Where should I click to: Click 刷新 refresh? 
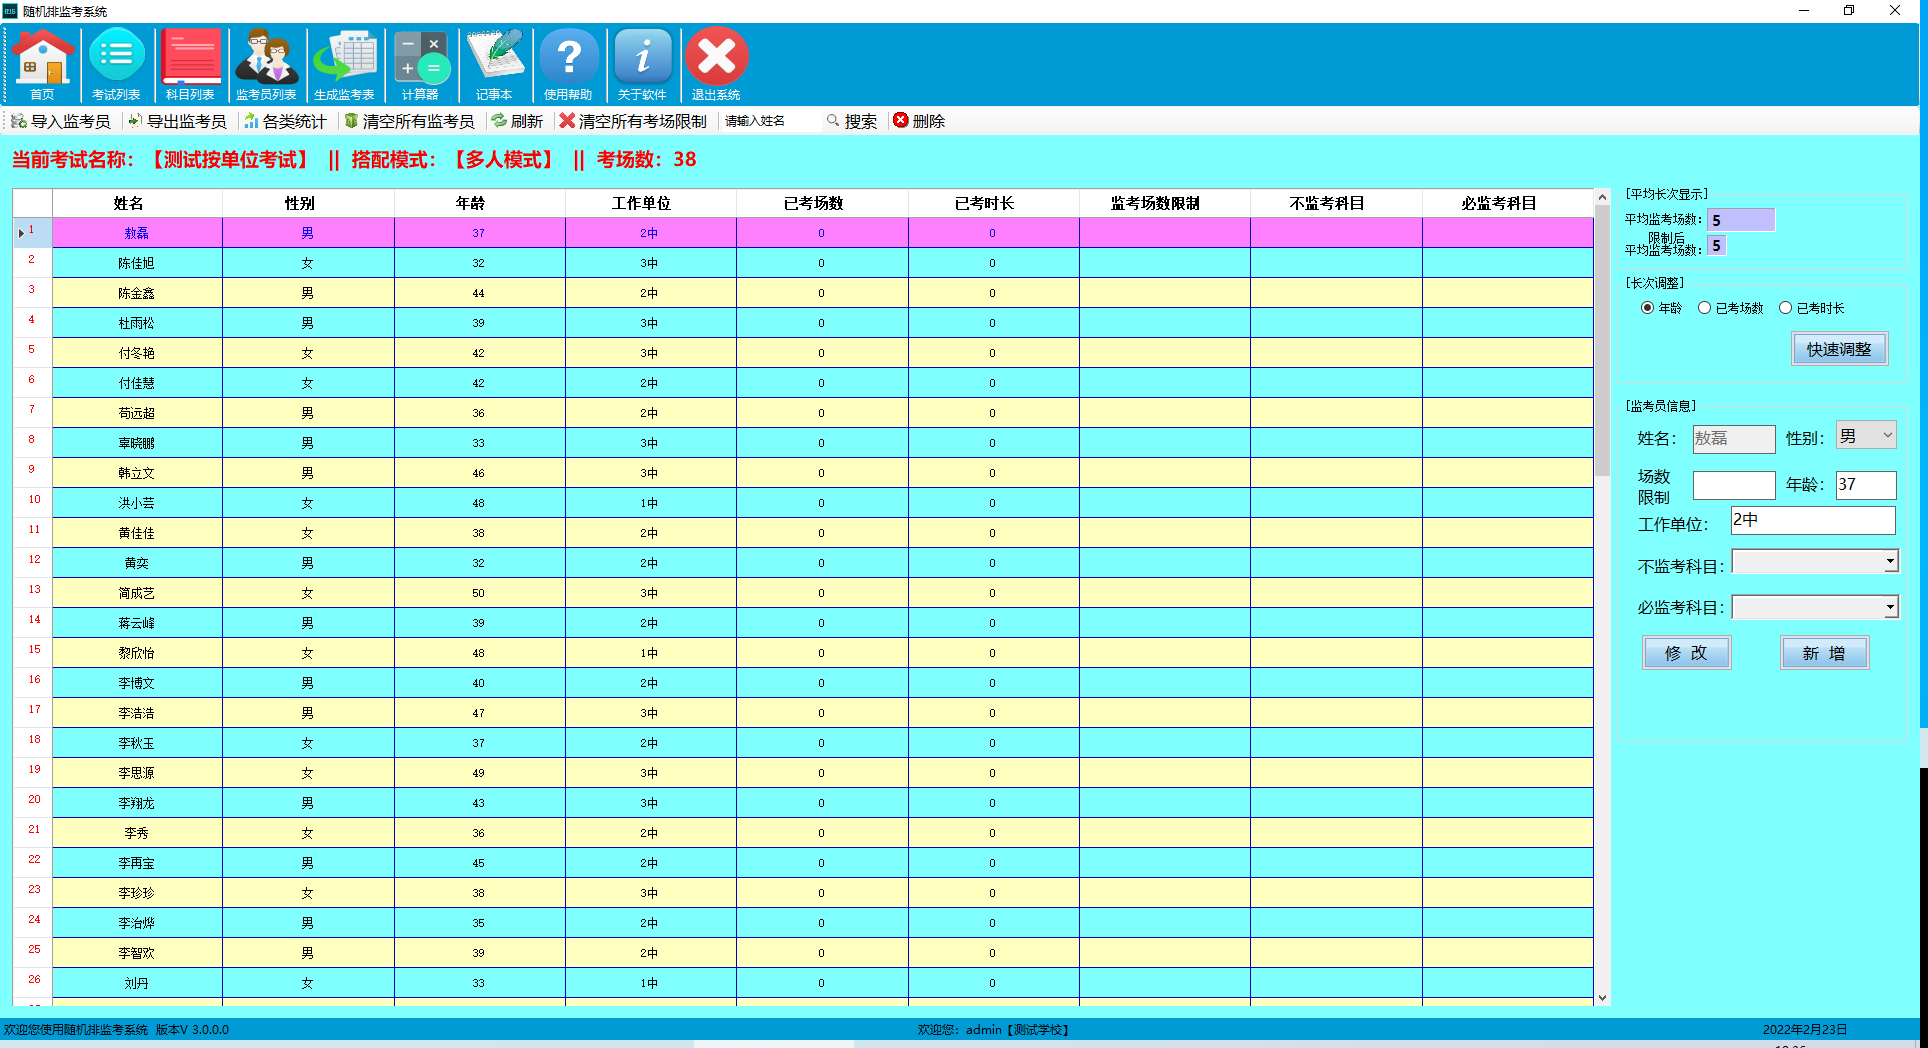(517, 121)
